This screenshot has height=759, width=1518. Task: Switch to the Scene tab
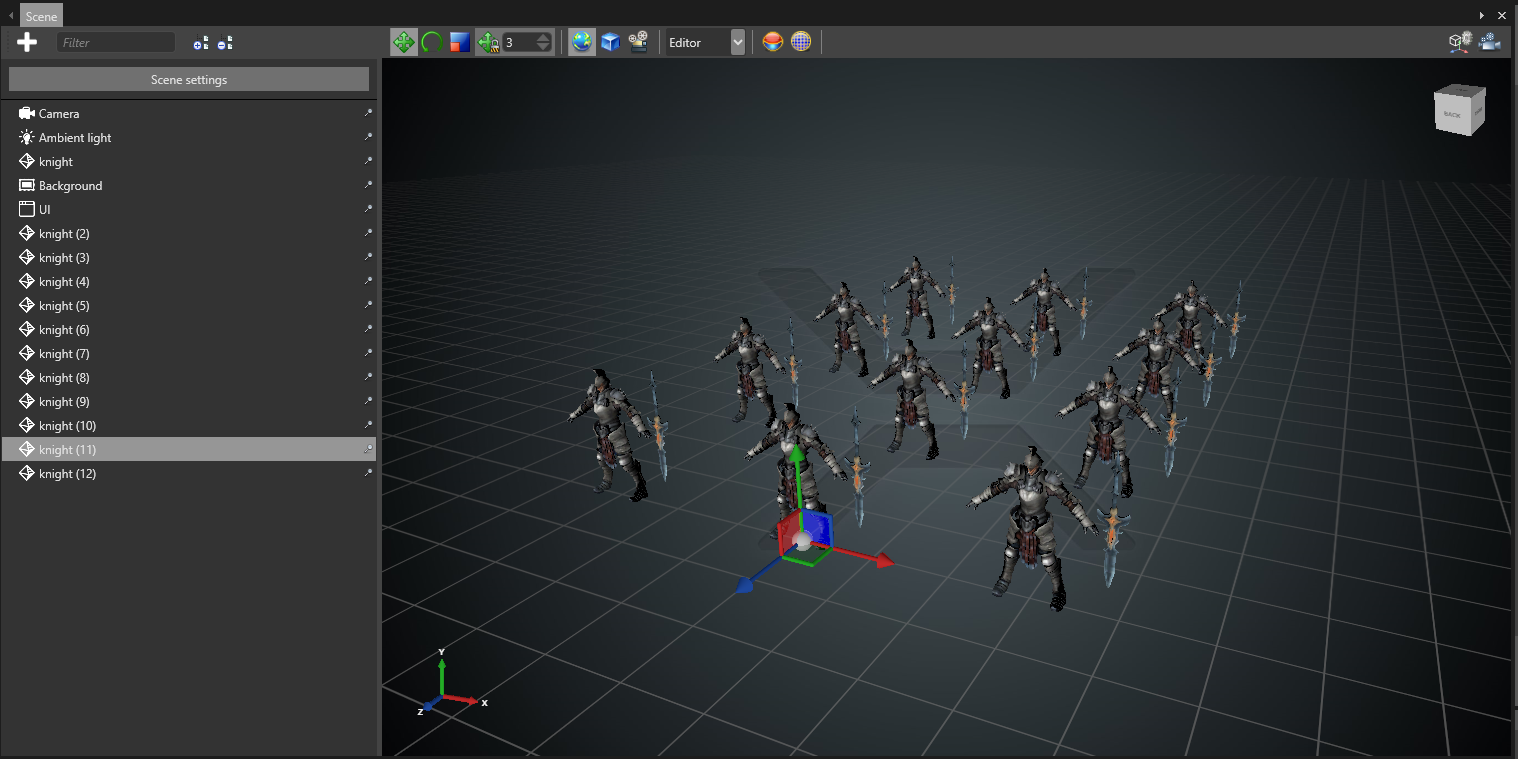pyautogui.click(x=40, y=15)
